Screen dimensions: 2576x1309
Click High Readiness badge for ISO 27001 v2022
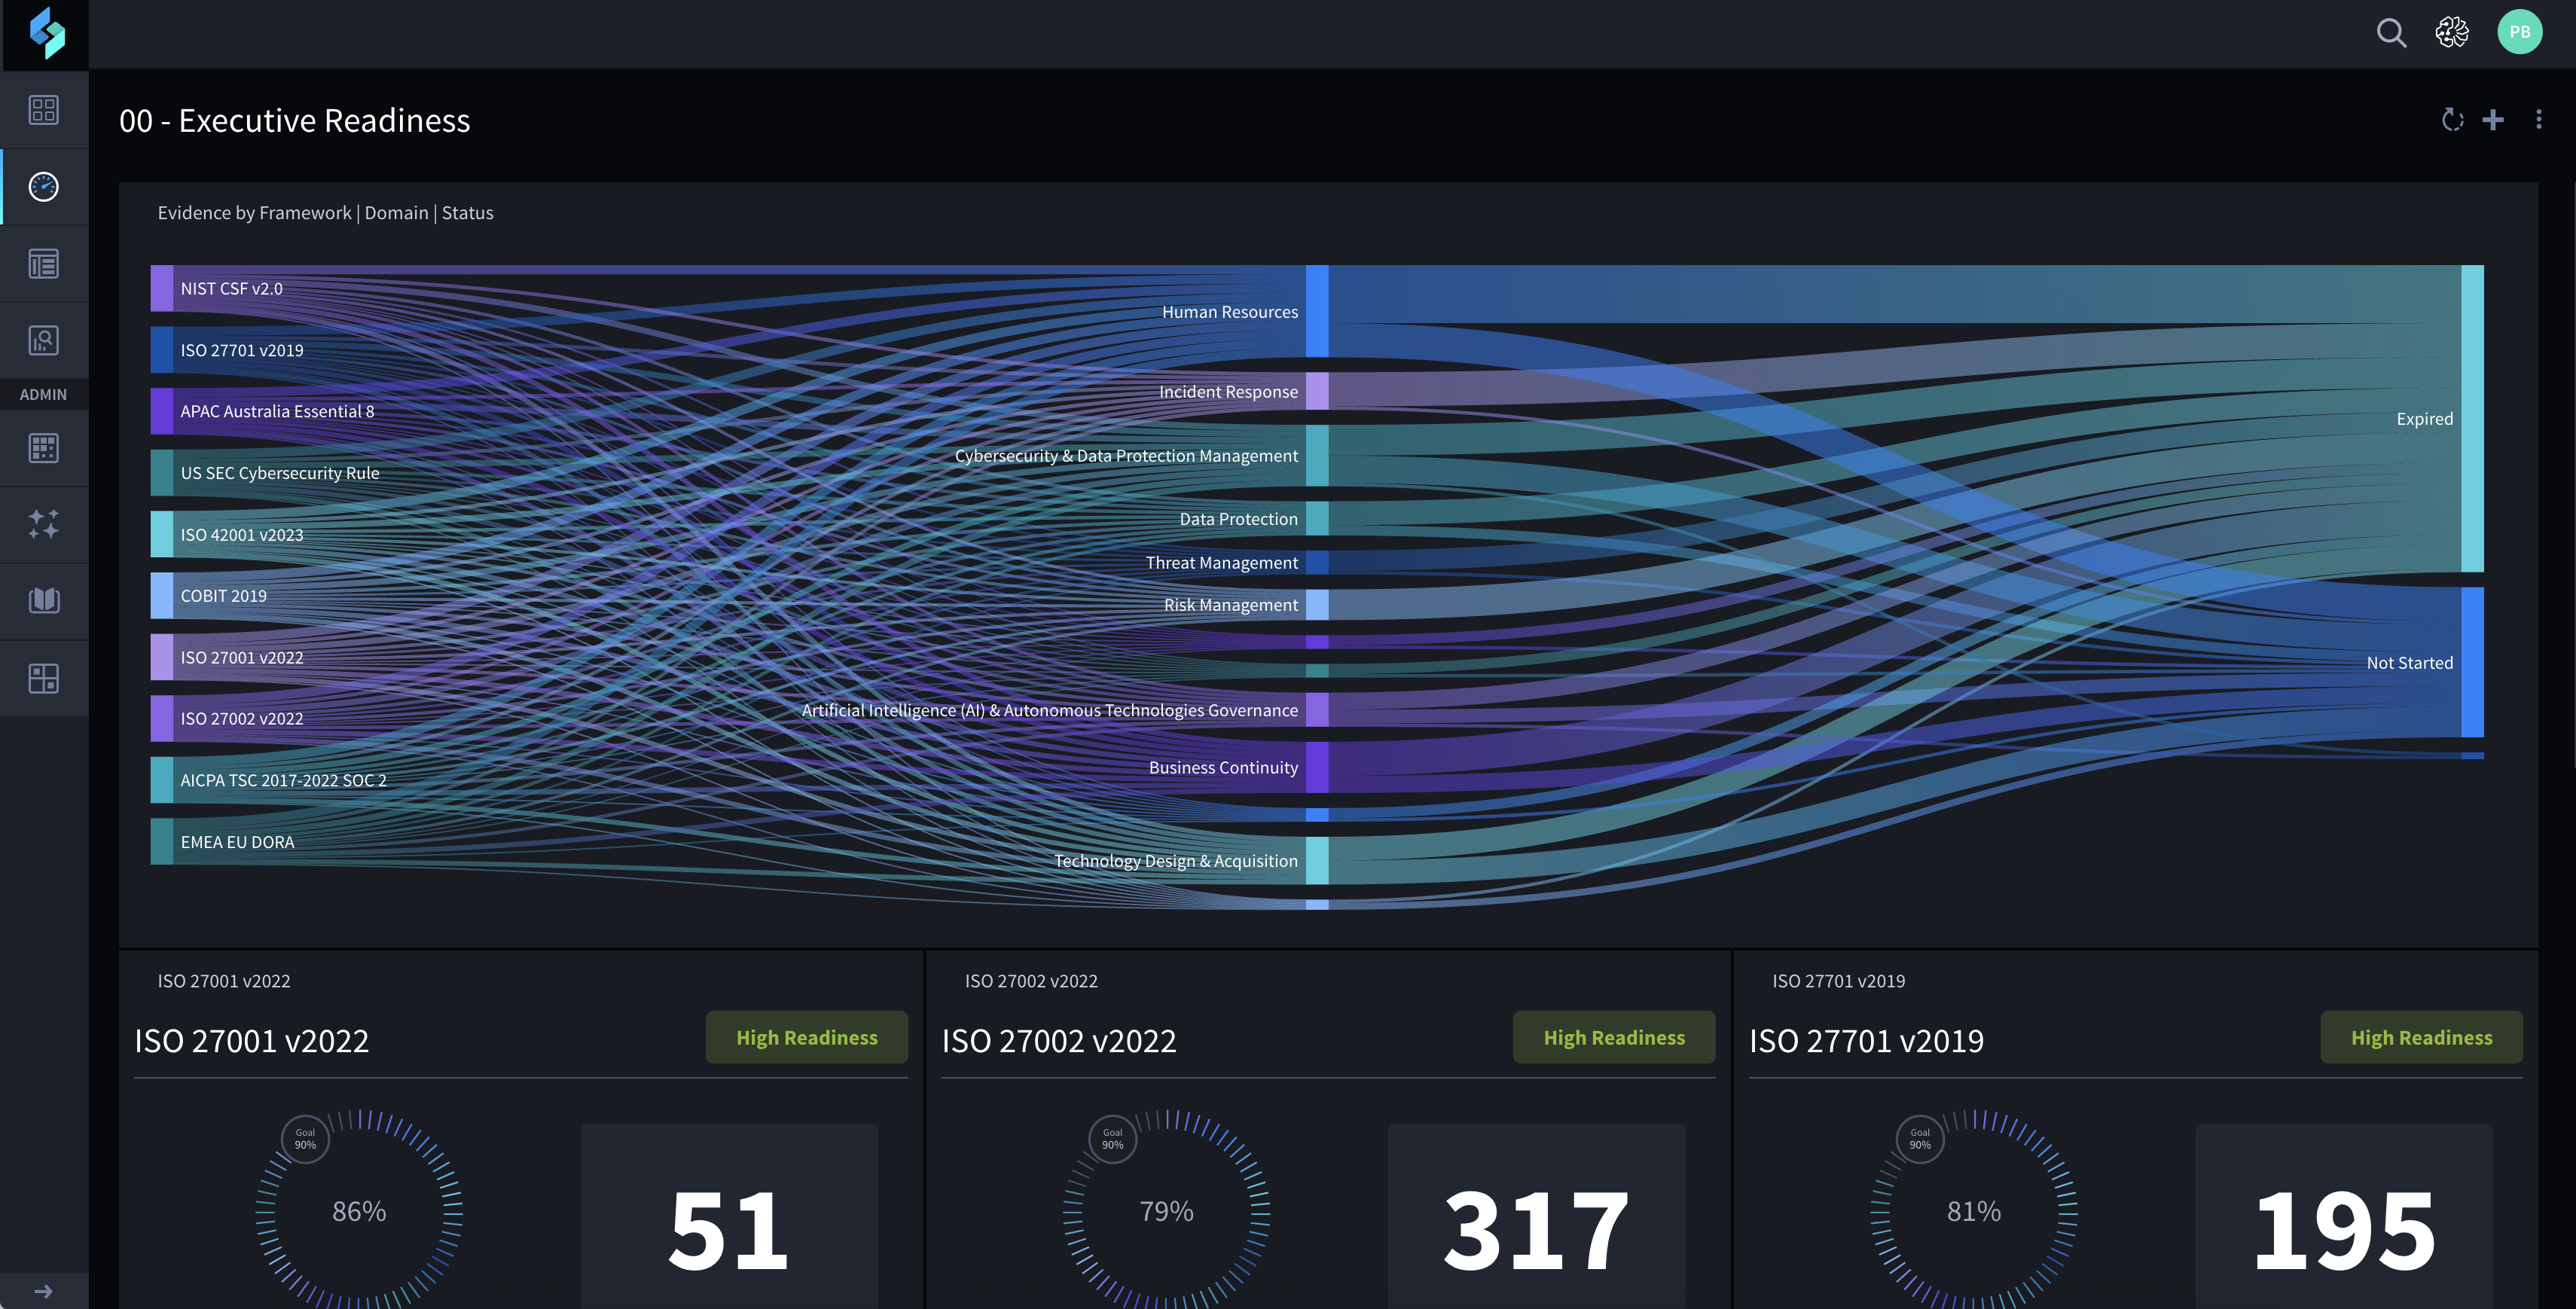(807, 1037)
